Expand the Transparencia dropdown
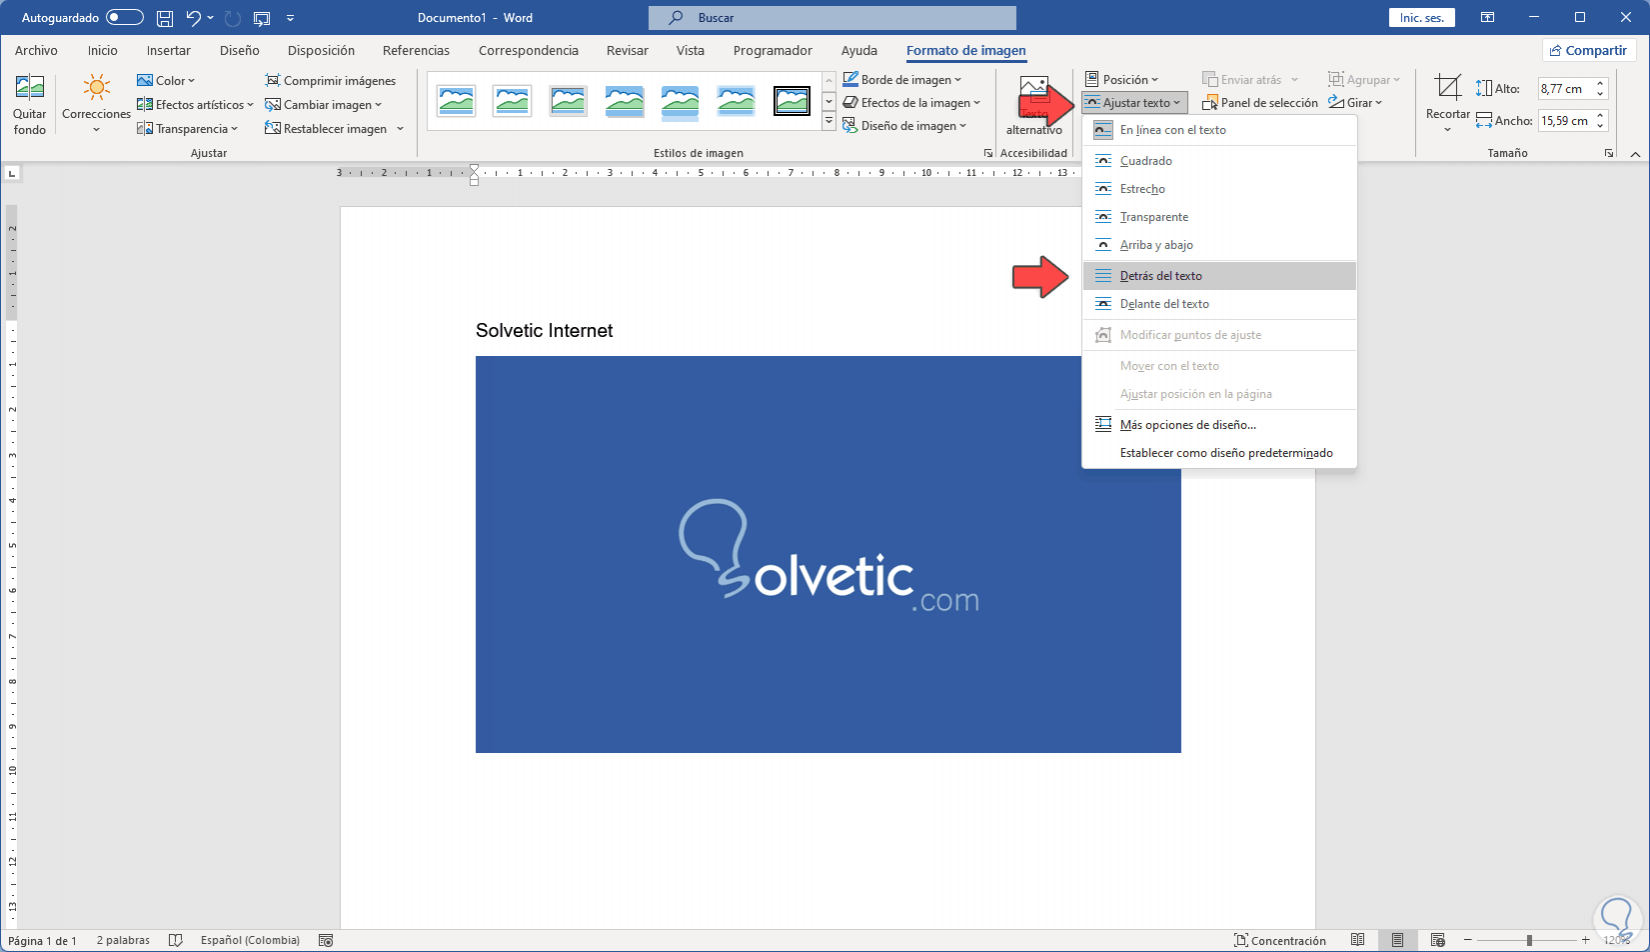This screenshot has width=1650, height=952. (188, 129)
